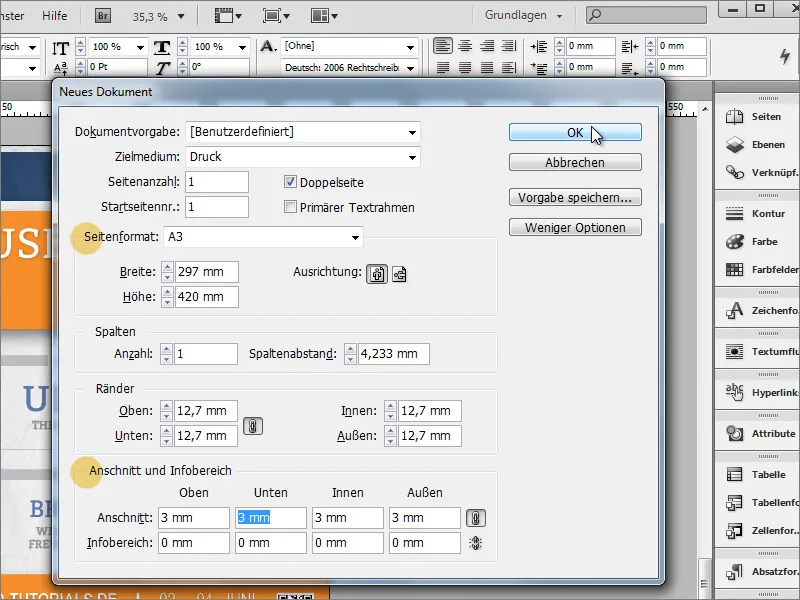Align paragraph left in control bar

[443, 46]
